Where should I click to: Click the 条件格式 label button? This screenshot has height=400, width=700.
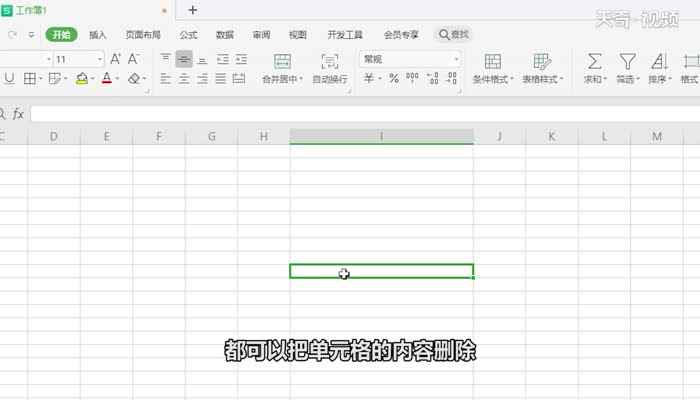(493, 79)
